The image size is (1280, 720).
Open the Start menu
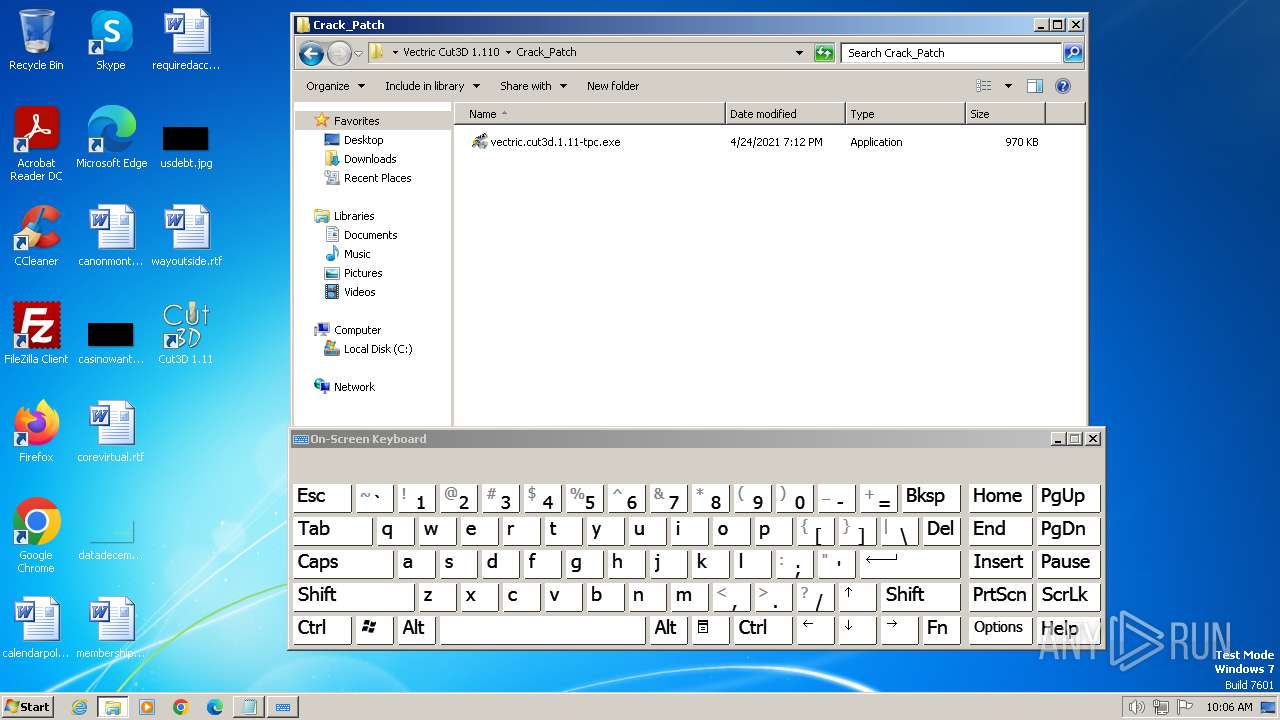point(28,707)
